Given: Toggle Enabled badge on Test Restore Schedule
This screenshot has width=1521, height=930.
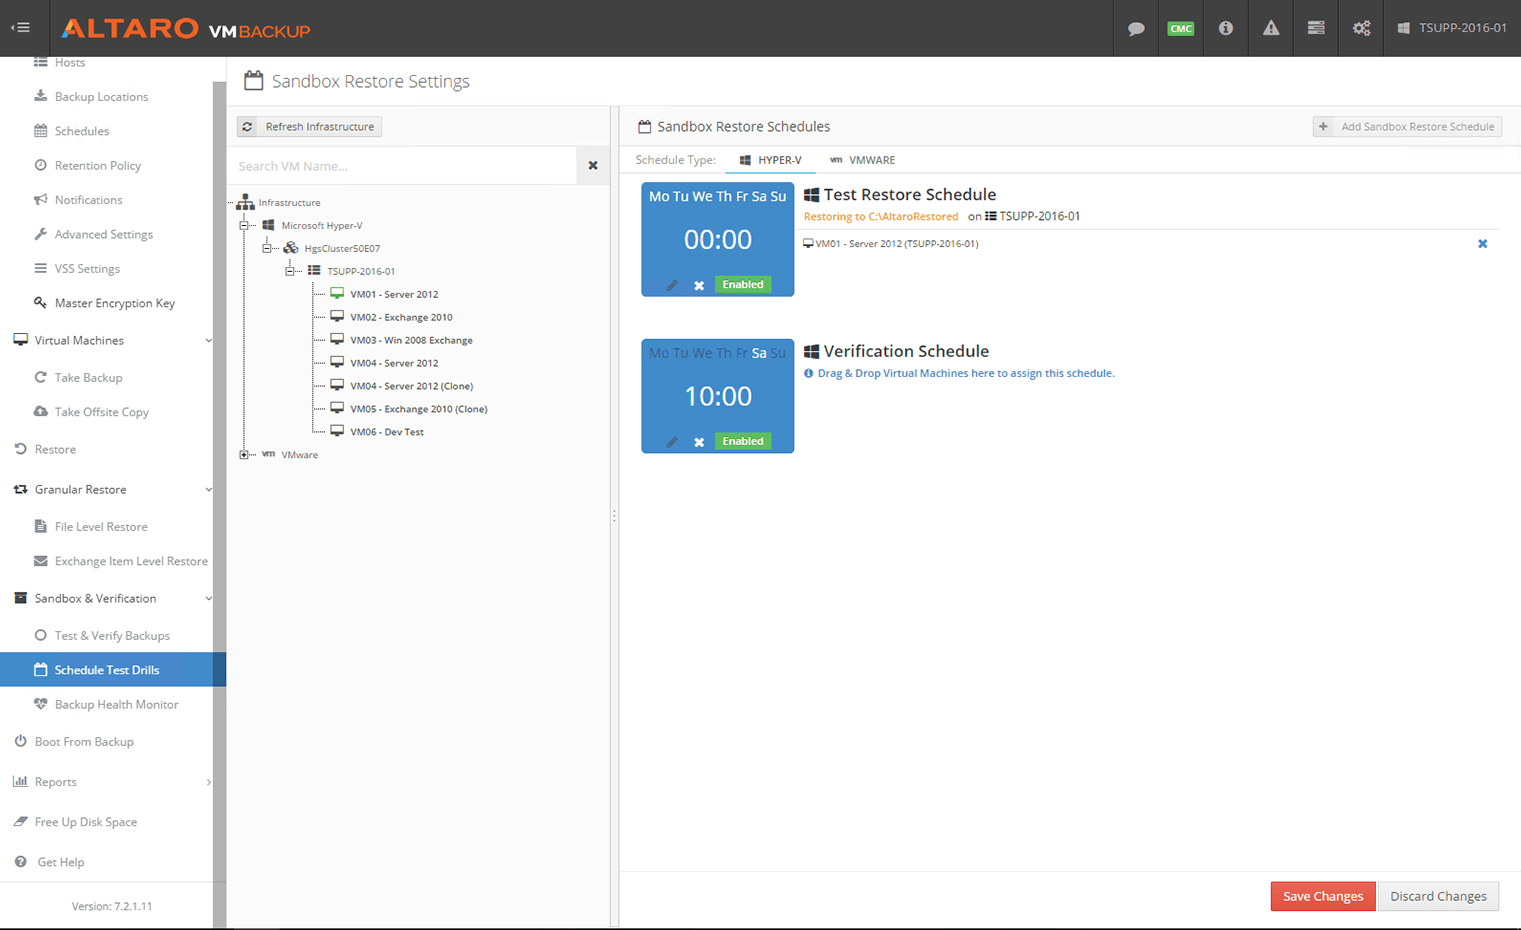Looking at the screenshot, I should click(743, 285).
